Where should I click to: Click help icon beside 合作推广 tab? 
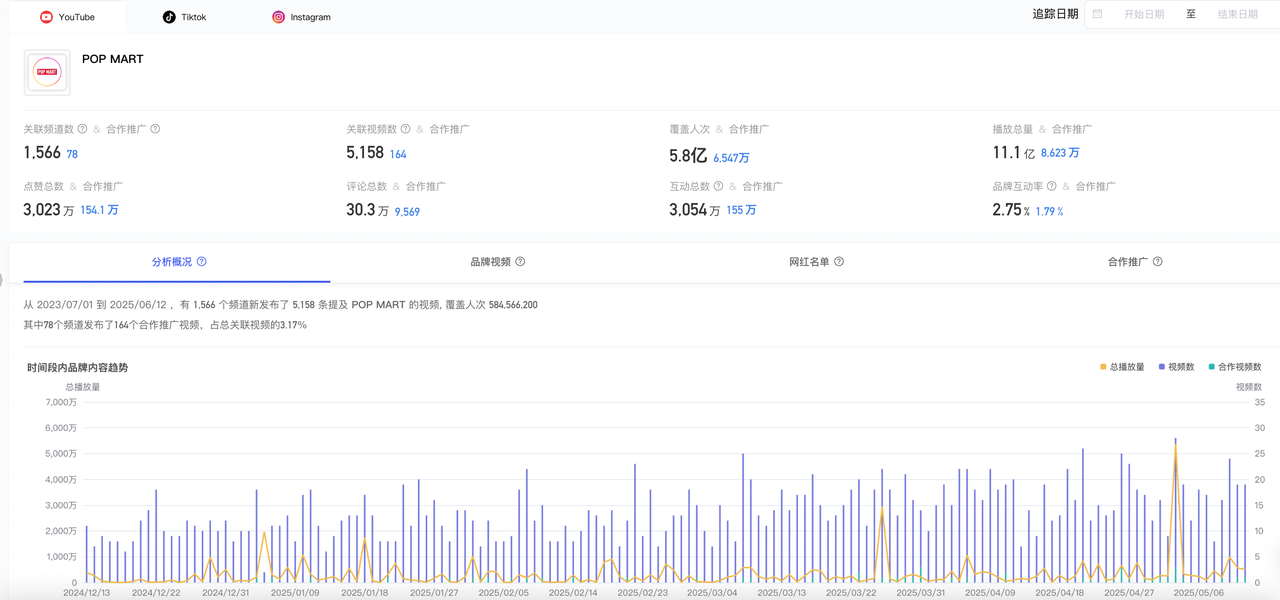pyautogui.click(x=1158, y=262)
